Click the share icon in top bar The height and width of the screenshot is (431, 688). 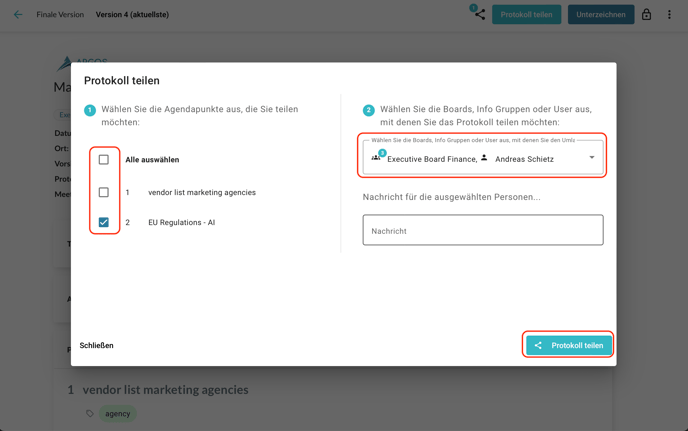[479, 15]
